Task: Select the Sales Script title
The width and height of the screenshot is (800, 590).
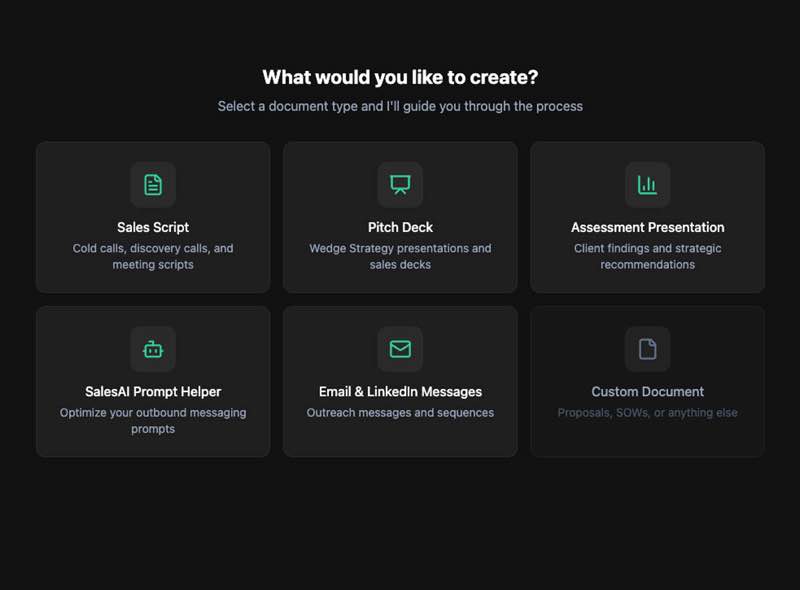Action: tap(153, 227)
